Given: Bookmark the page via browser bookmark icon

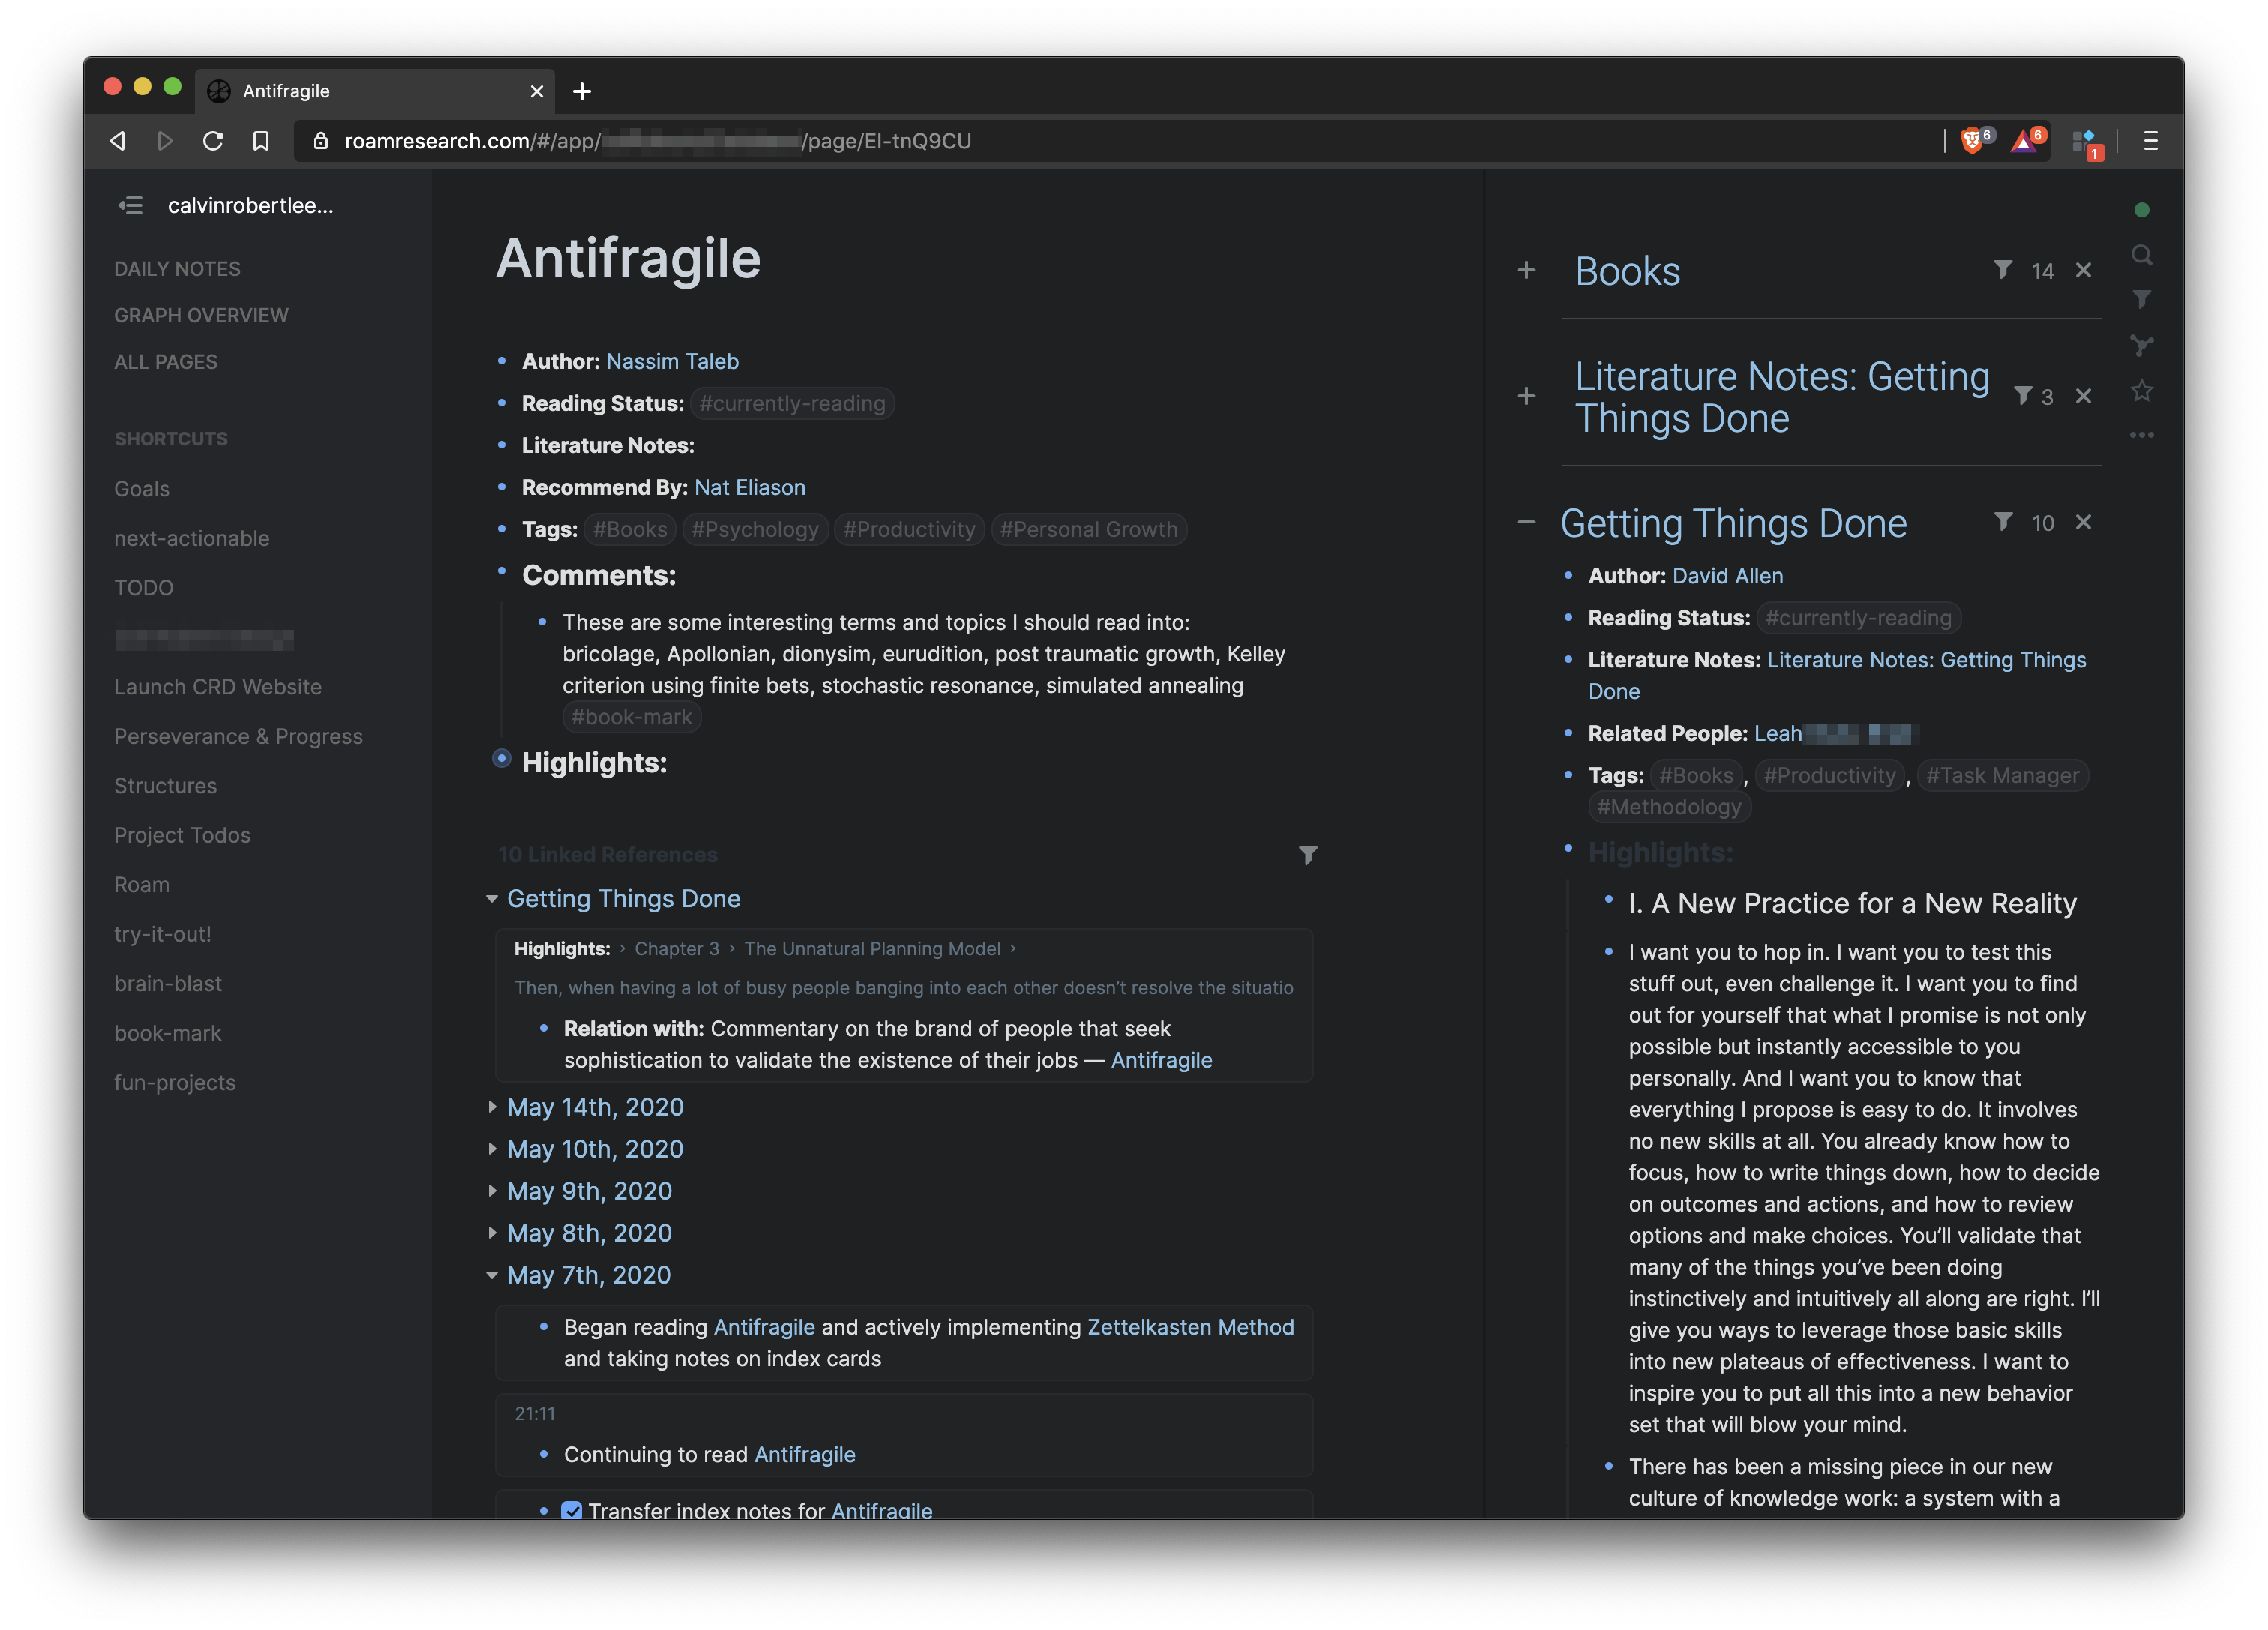Looking at the screenshot, I should click(261, 141).
